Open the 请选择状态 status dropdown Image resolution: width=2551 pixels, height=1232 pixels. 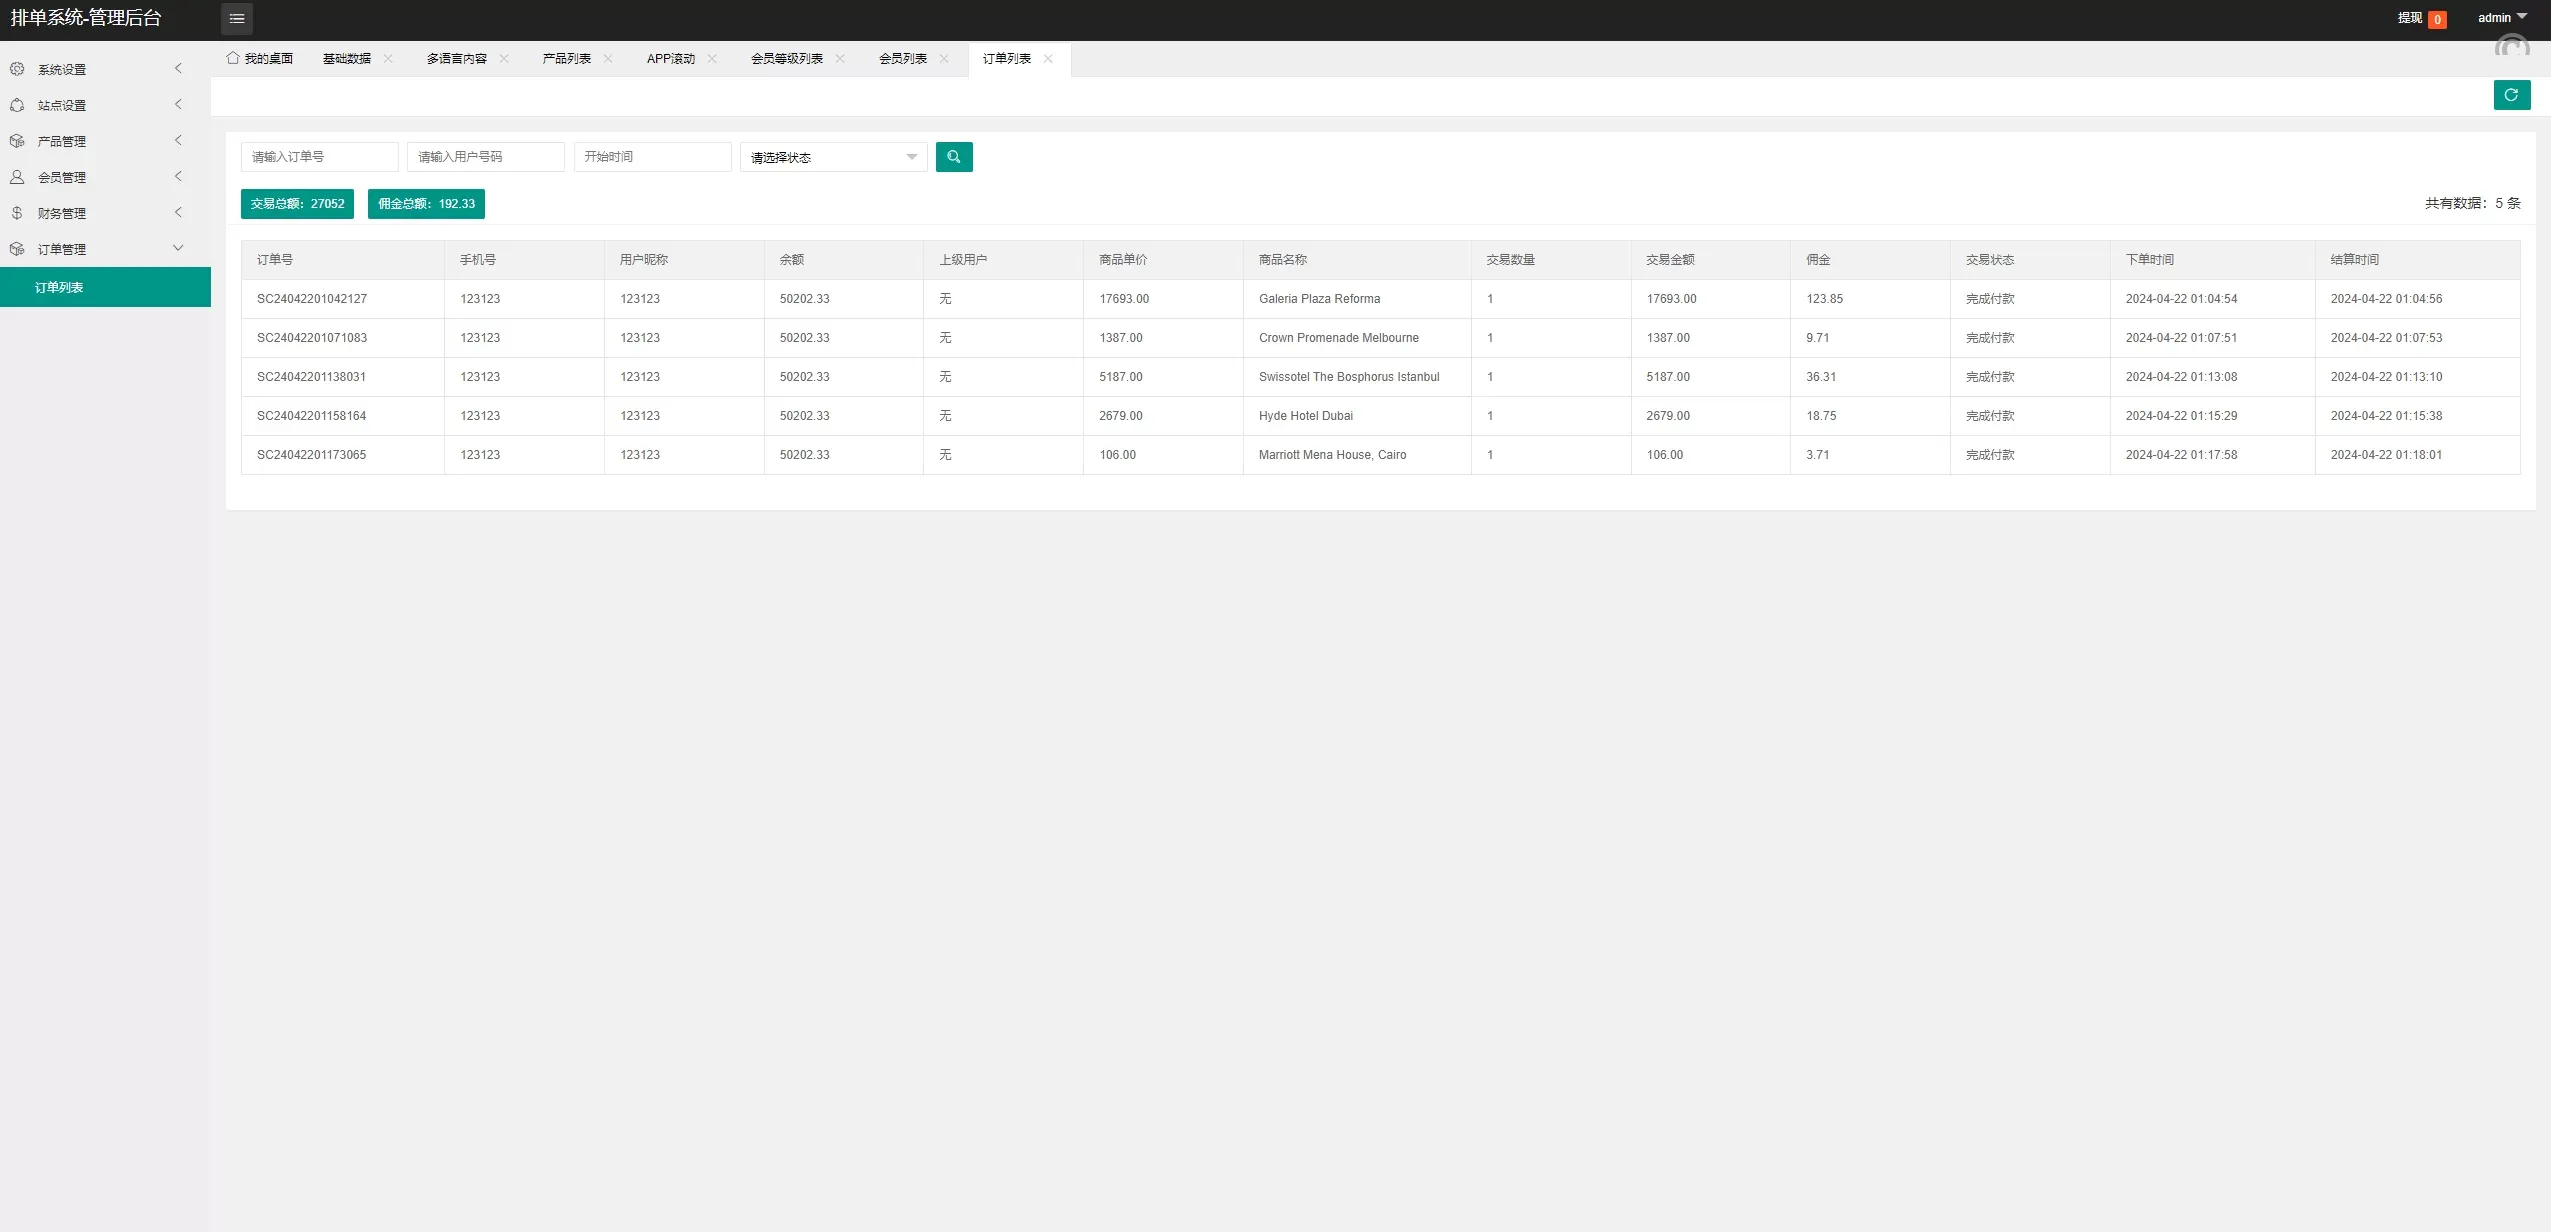[833, 157]
